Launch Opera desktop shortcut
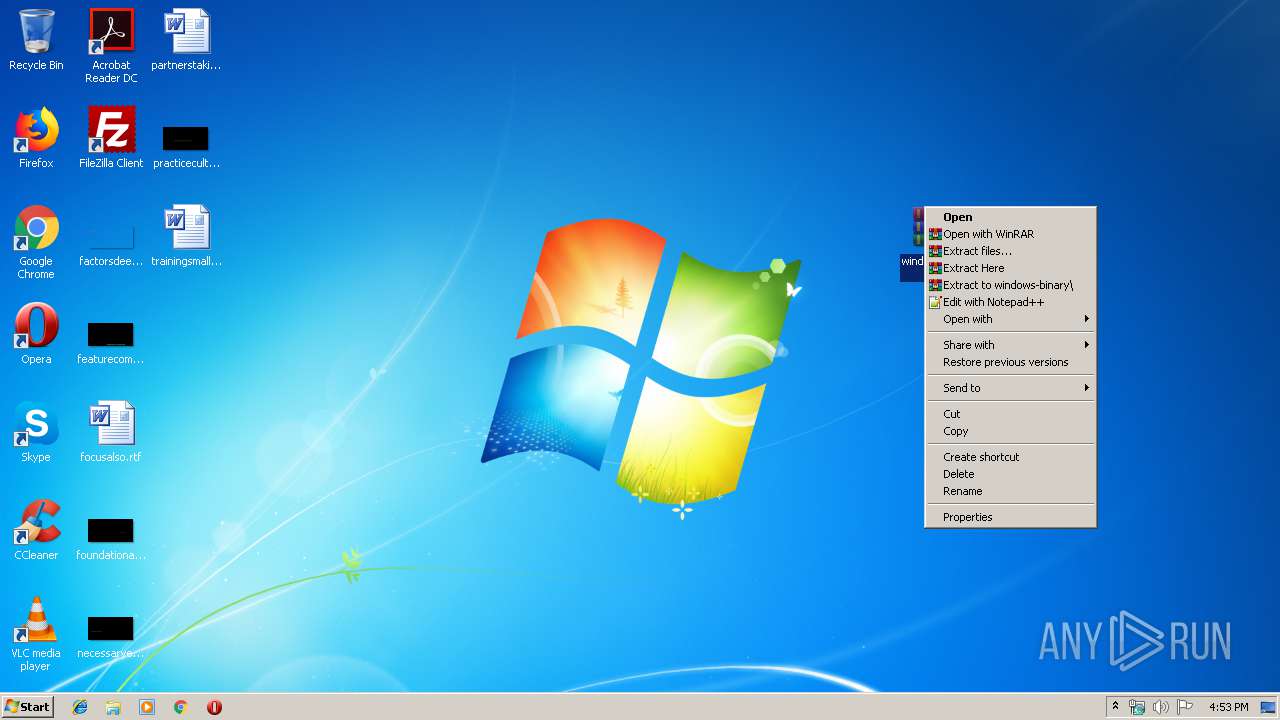This screenshot has height=720, width=1280. [x=36, y=334]
